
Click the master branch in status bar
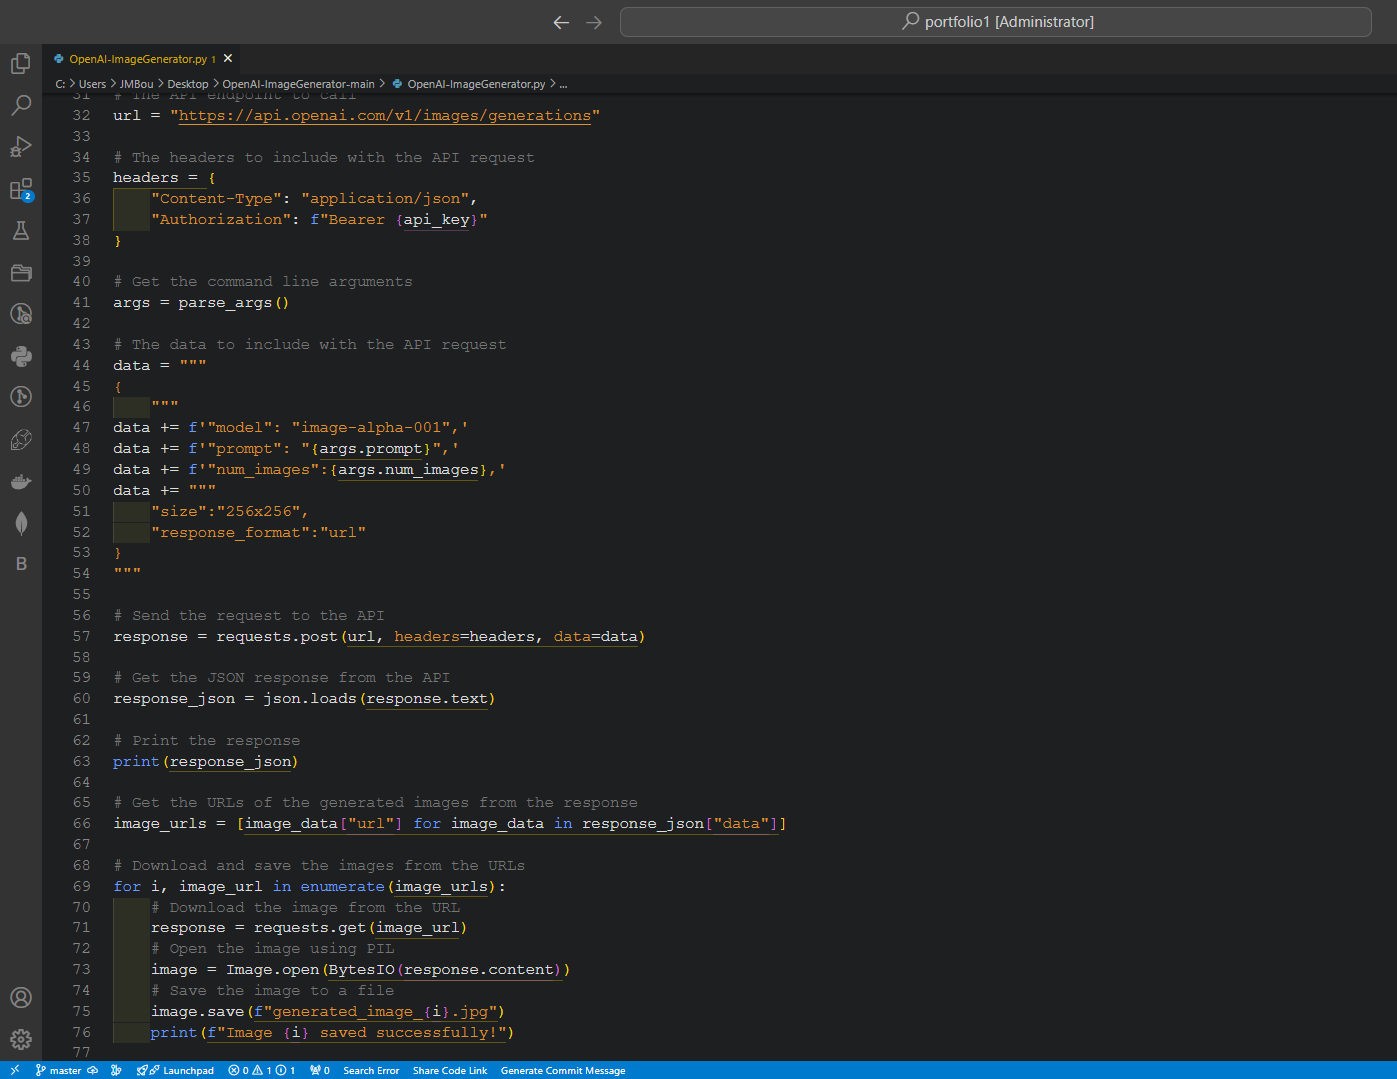point(58,1070)
